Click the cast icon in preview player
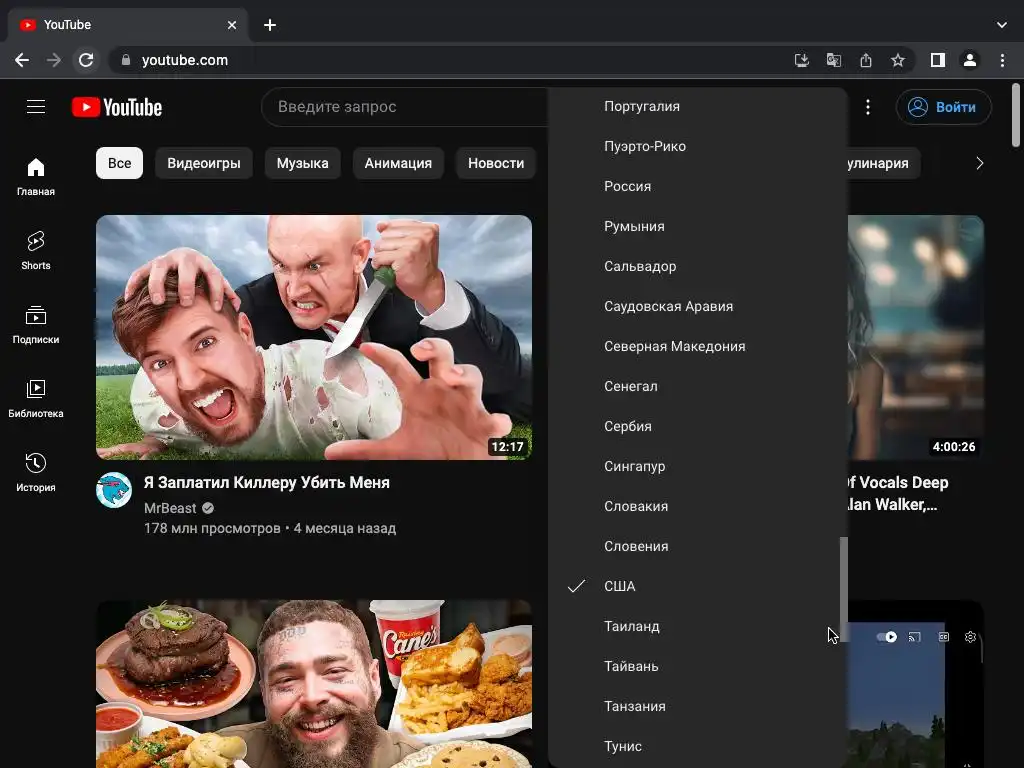 914,637
